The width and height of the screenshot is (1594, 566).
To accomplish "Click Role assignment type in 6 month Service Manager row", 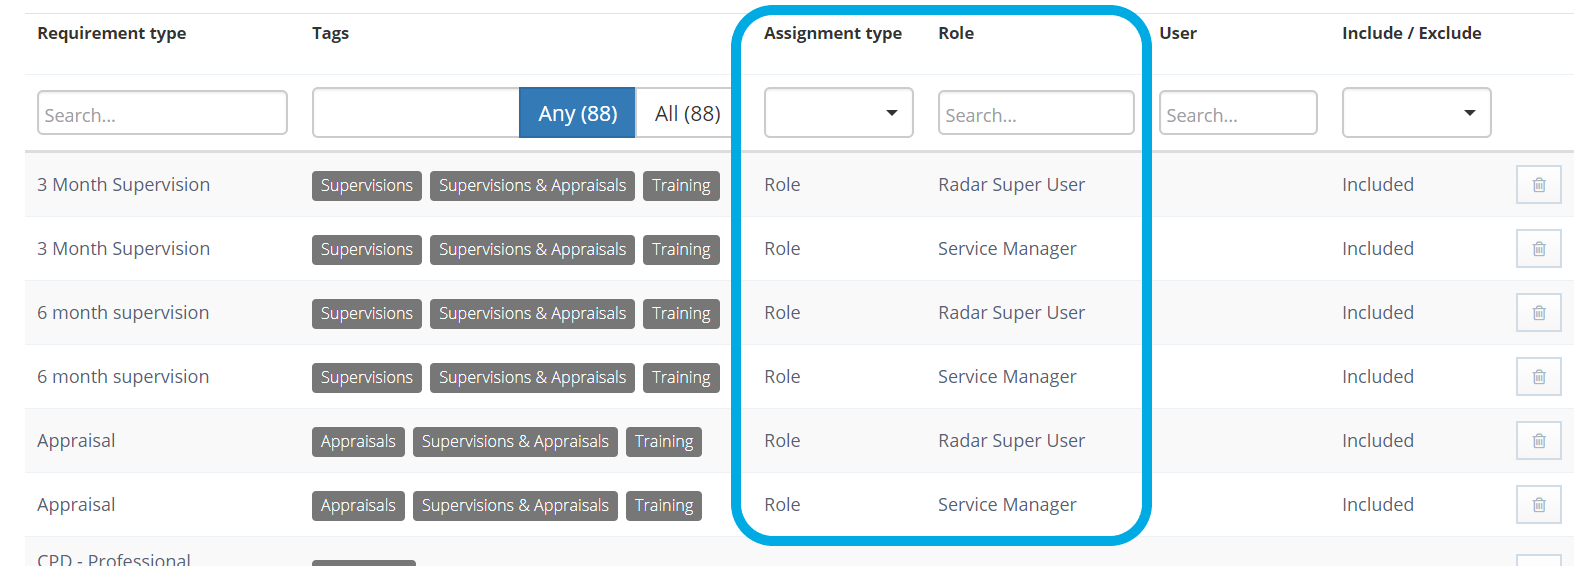I will coord(782,377).
